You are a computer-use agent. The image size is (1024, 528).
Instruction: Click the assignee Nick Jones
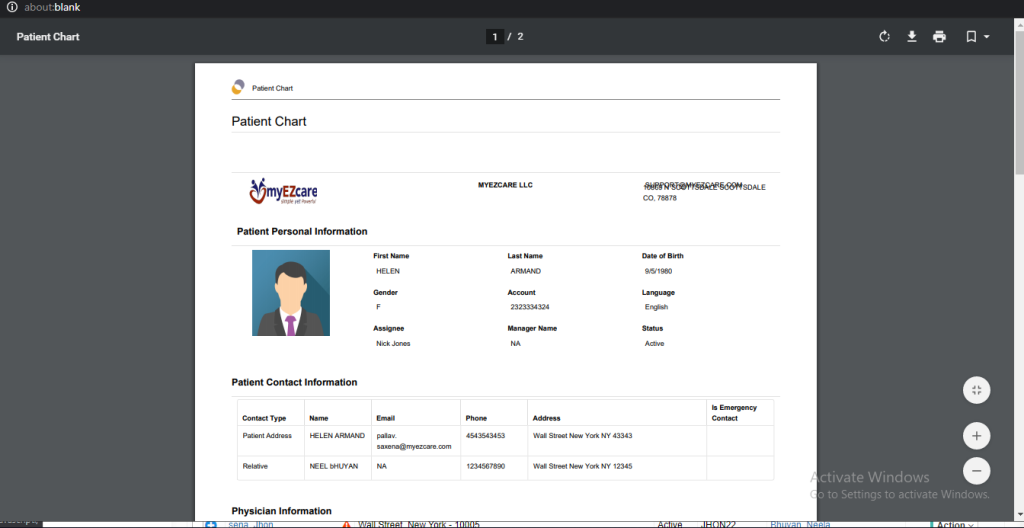point(393,343)
